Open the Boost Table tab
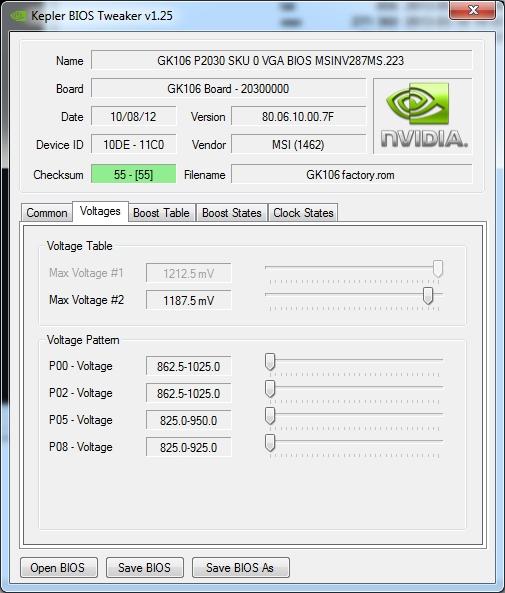Screen dimensions: 505x593 [x=162, y=213]
